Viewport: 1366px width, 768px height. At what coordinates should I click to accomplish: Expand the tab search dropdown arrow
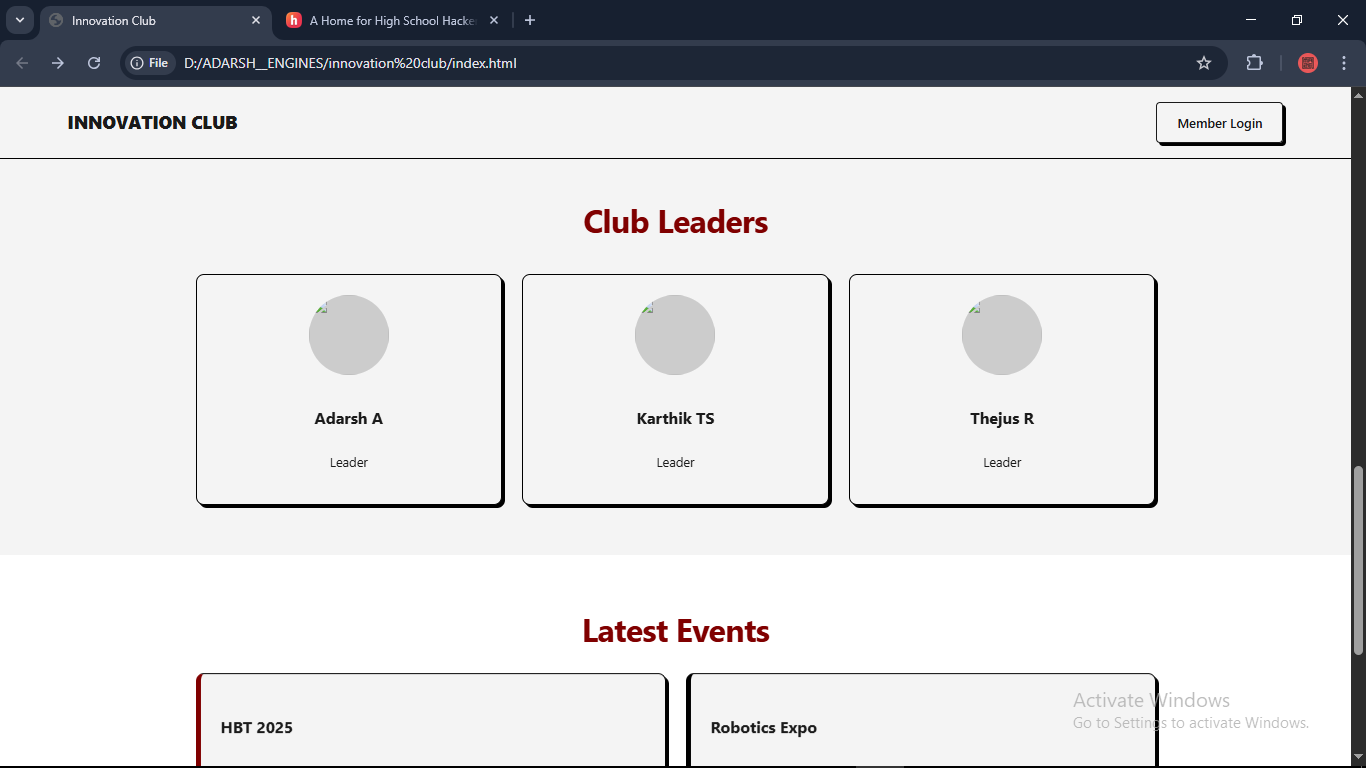(19, 20)
